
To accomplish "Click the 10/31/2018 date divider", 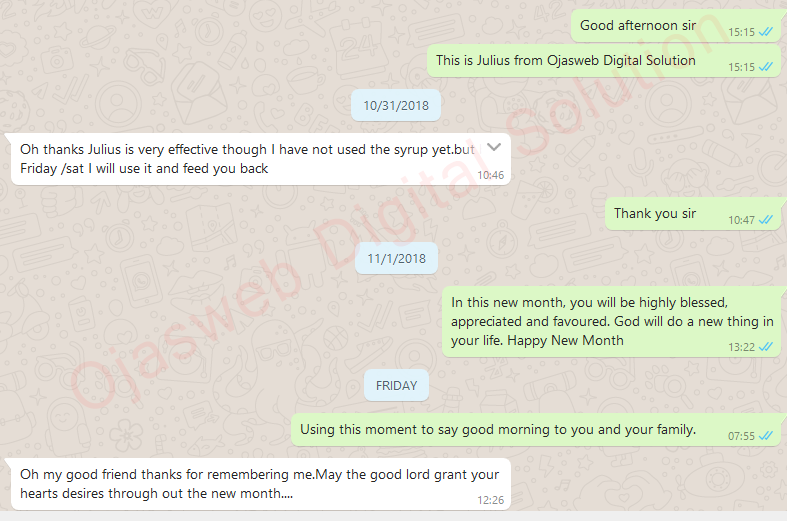I will pos(396,105).
